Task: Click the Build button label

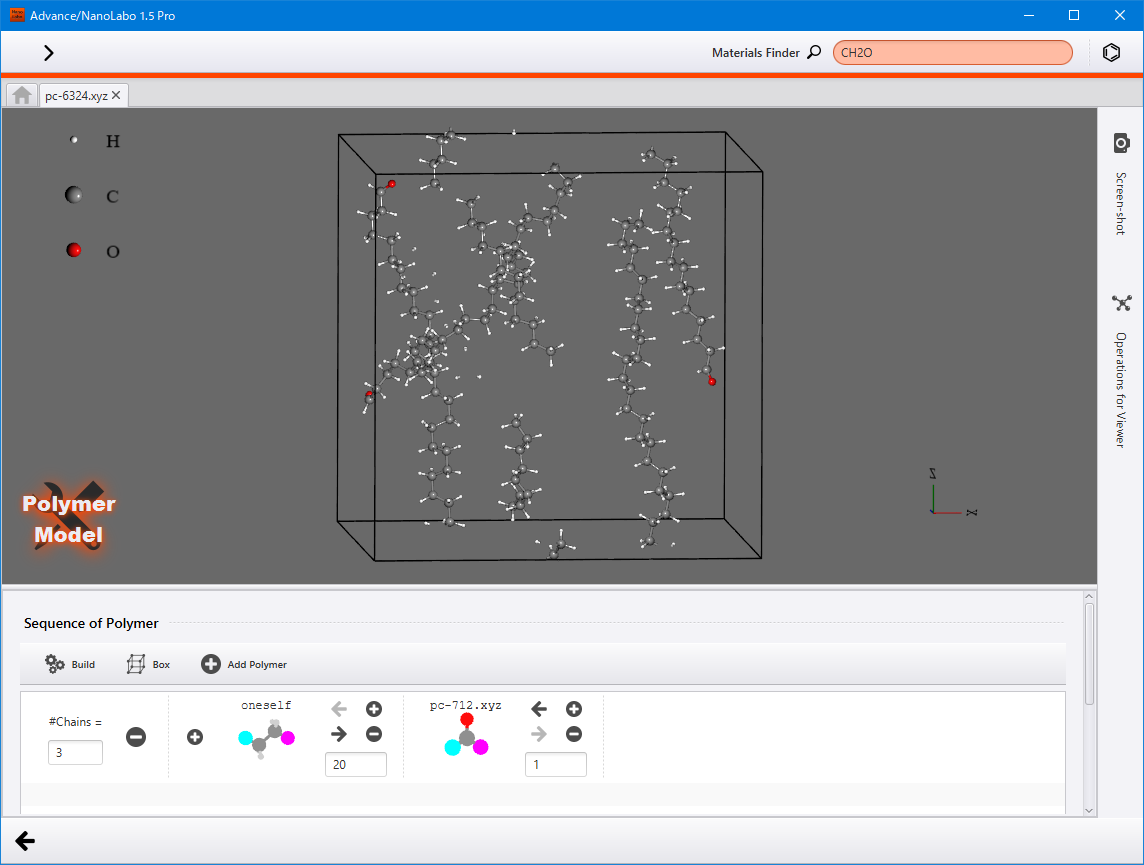Action: pyautogui.click(x=83, y=664)
